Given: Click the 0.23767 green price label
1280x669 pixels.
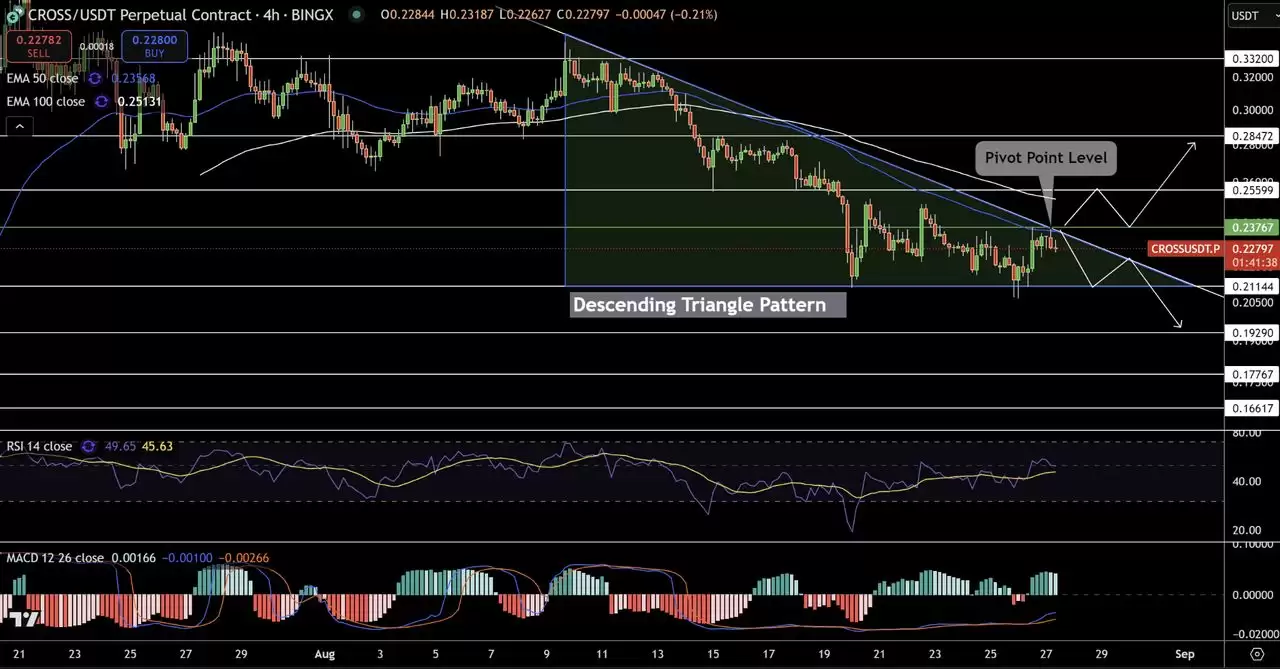Looking at the screenshot, I should click(x=1251, y=228).
